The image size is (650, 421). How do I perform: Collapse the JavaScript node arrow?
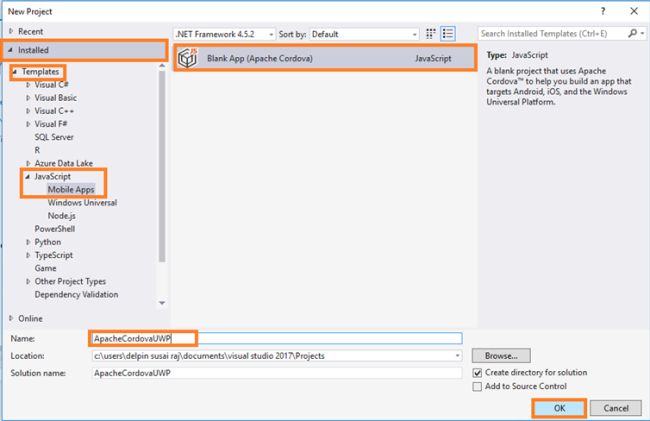(28, 177)
